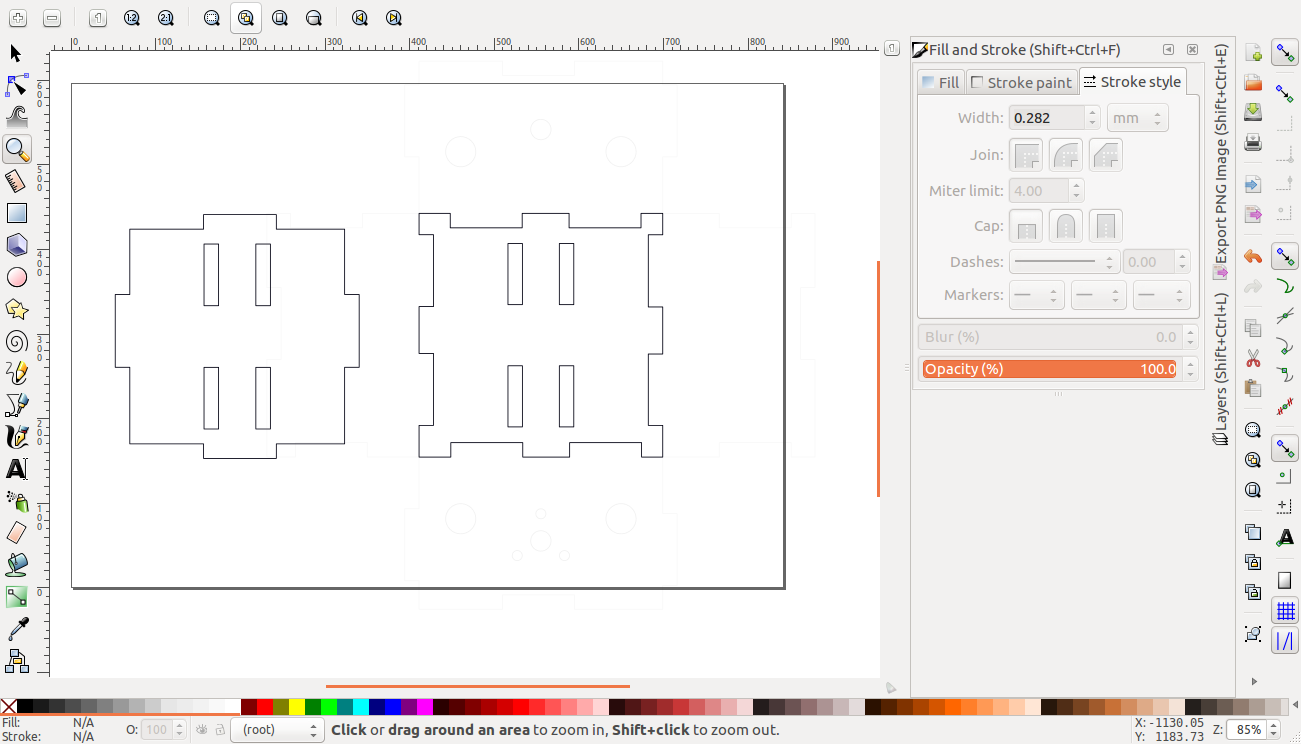Zoom to fit page

pyautogui.click(x=280, y=18)
